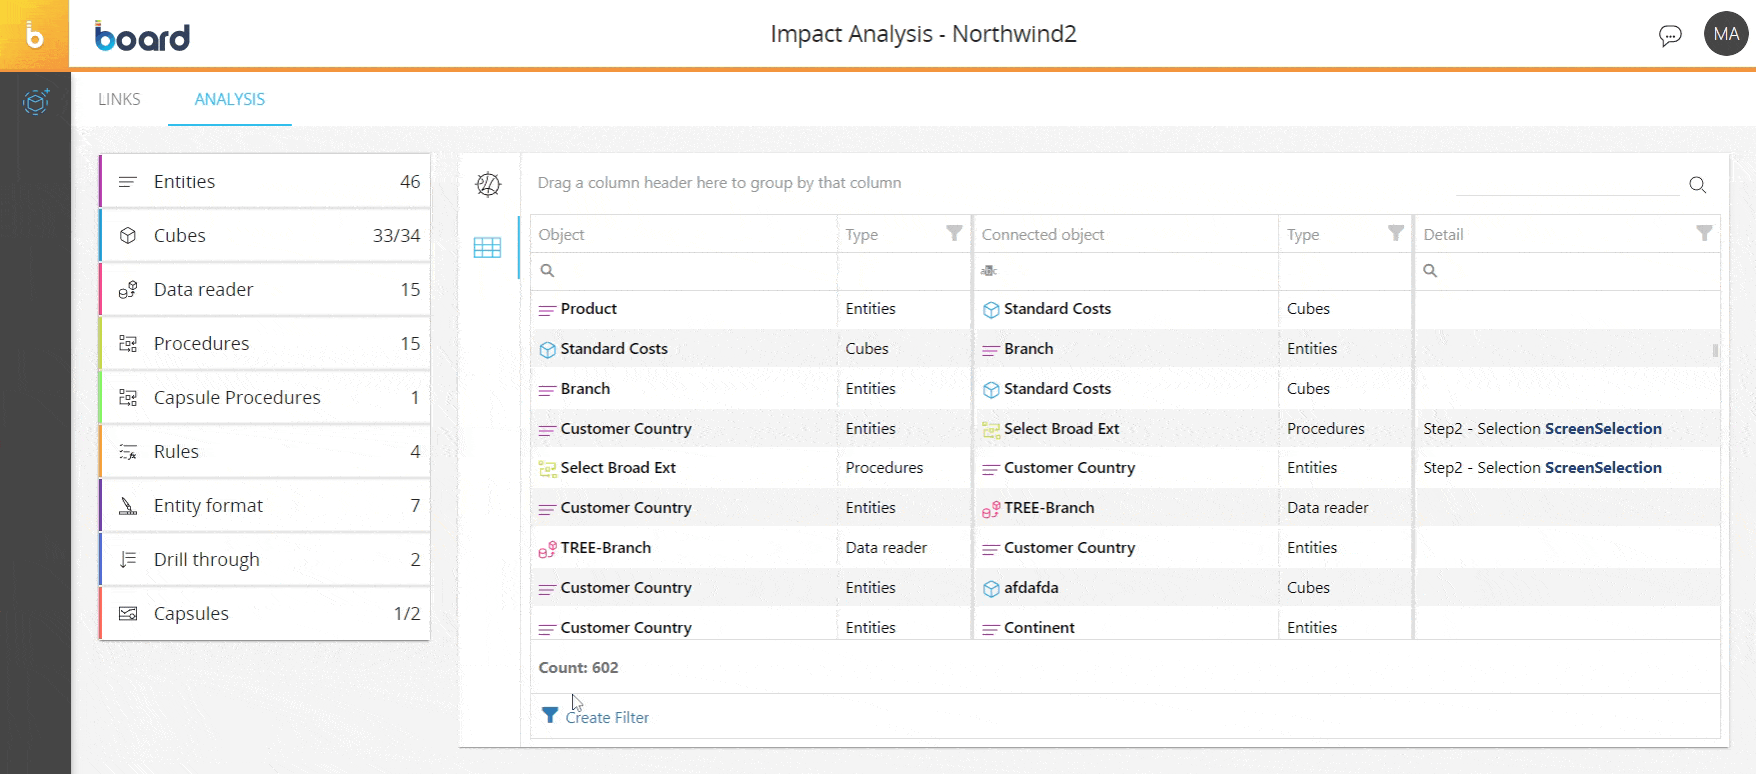Toggle the Cubes category filter

tap(265, 236)
